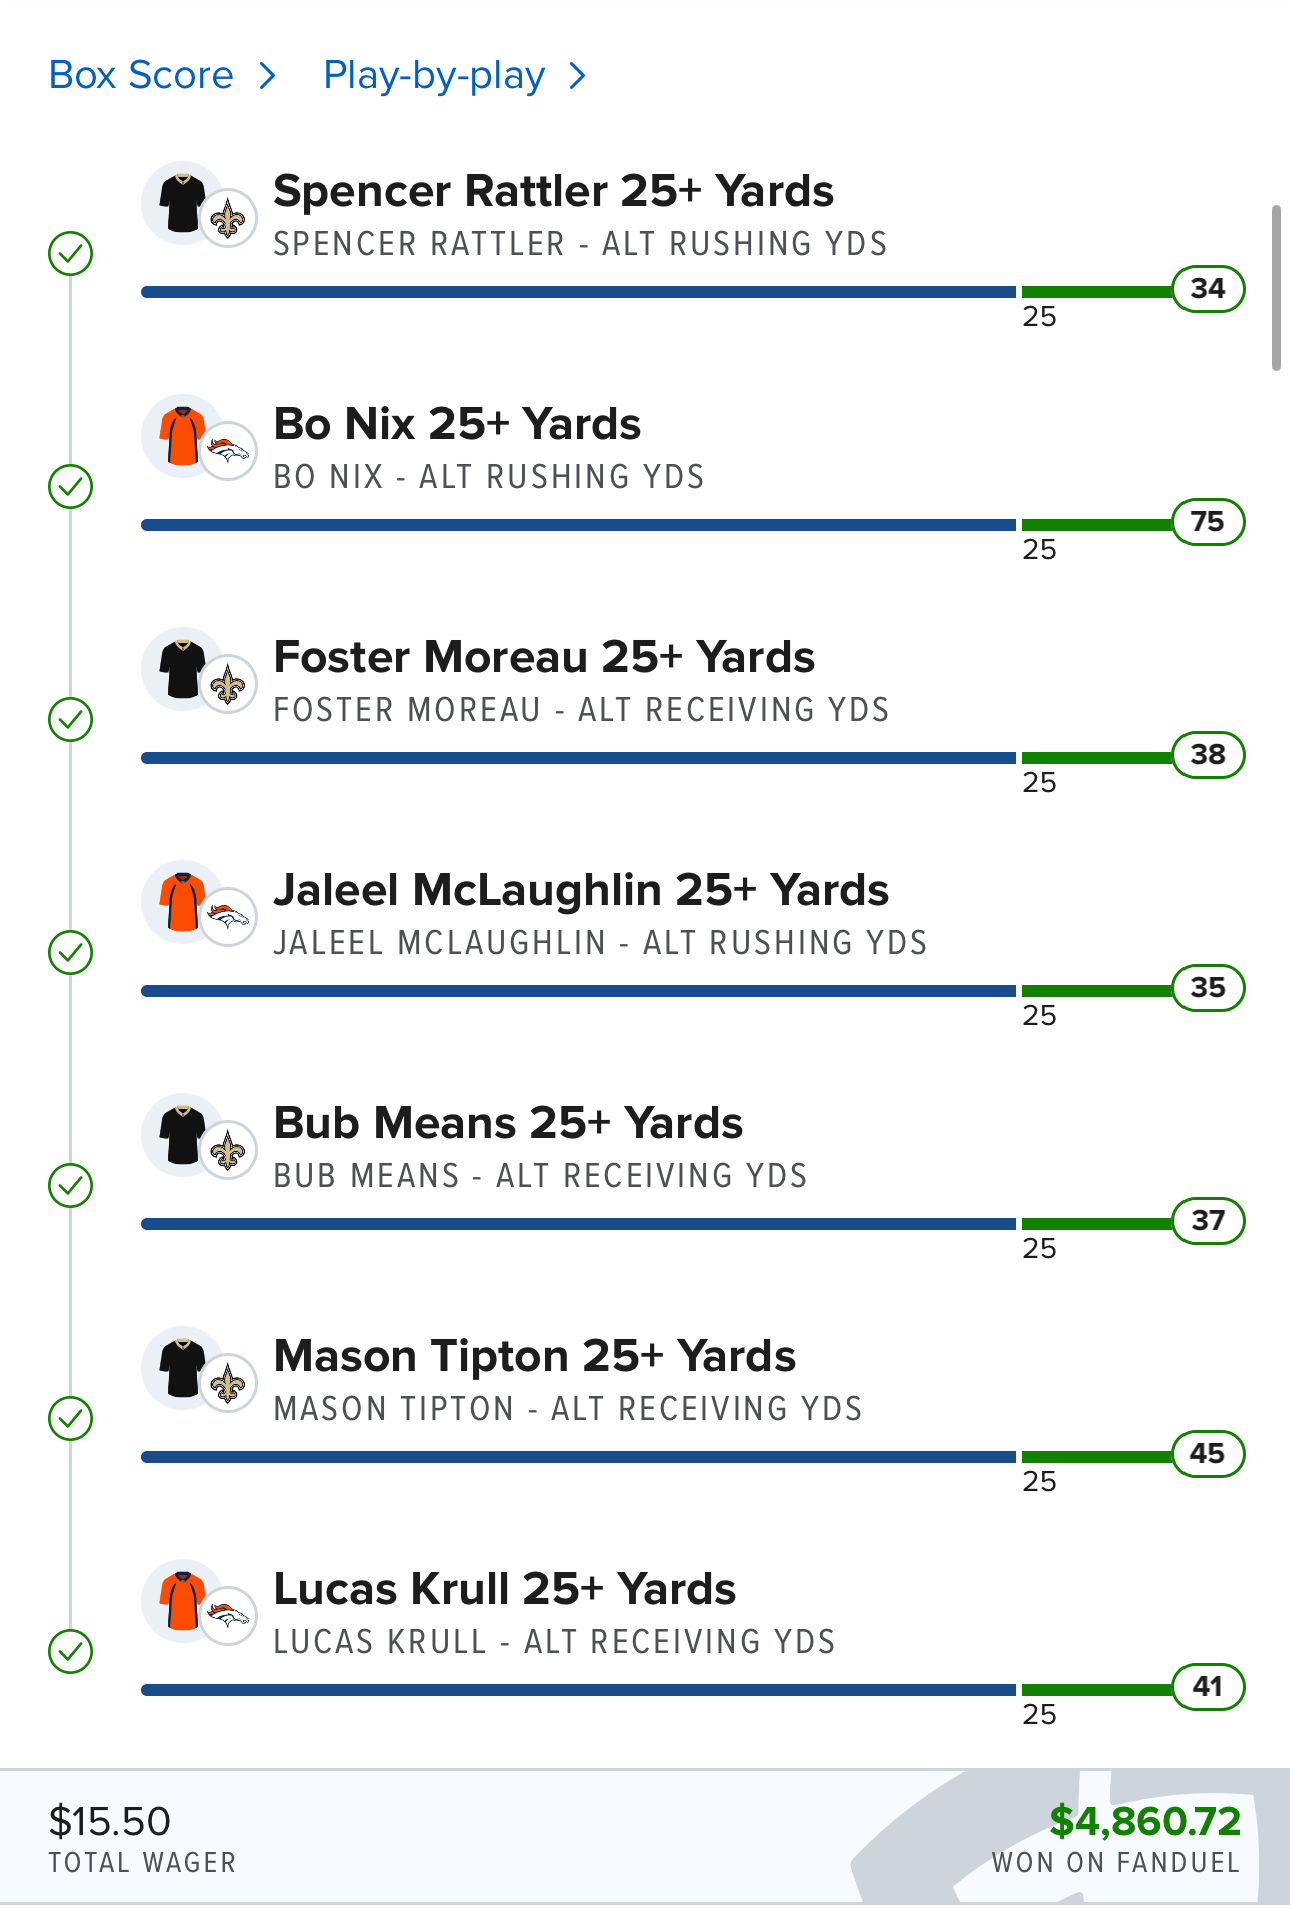
Task: Click the $4,860.72 won amount
Action: point(1145,1821)
